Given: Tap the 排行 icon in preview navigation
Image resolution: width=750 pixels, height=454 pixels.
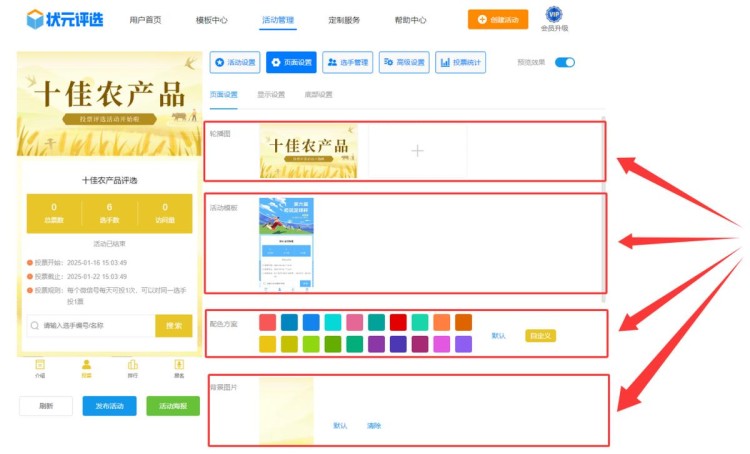Looking at the screenshot, I should click(133, 368).
